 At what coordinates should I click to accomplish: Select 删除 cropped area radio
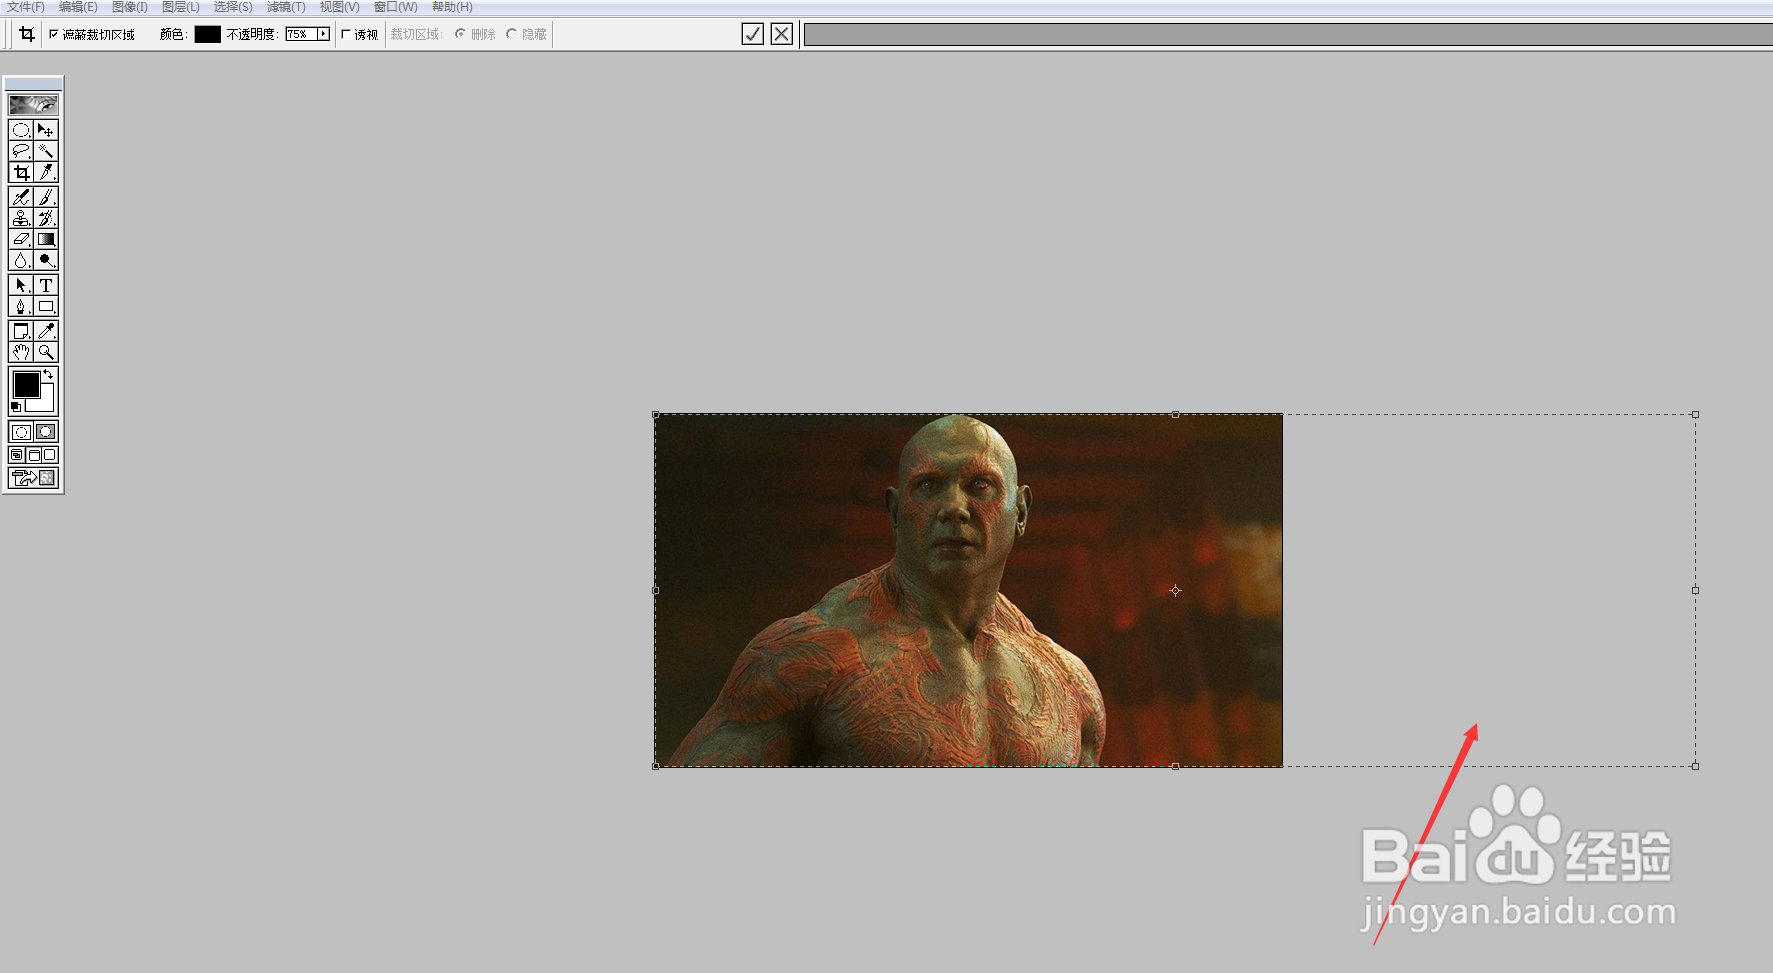[x=460, y=34]
